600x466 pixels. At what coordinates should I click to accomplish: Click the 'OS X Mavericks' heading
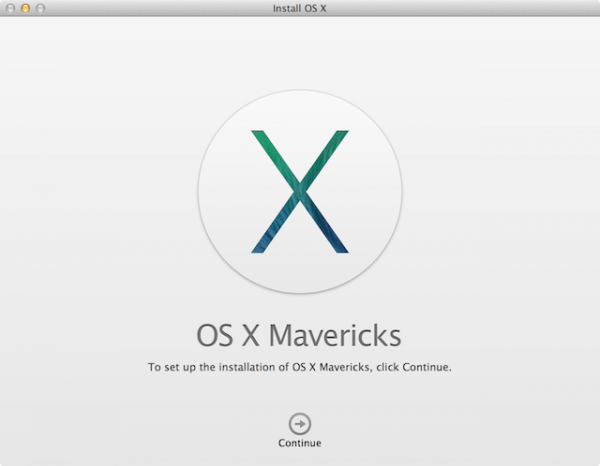(298, 335)
